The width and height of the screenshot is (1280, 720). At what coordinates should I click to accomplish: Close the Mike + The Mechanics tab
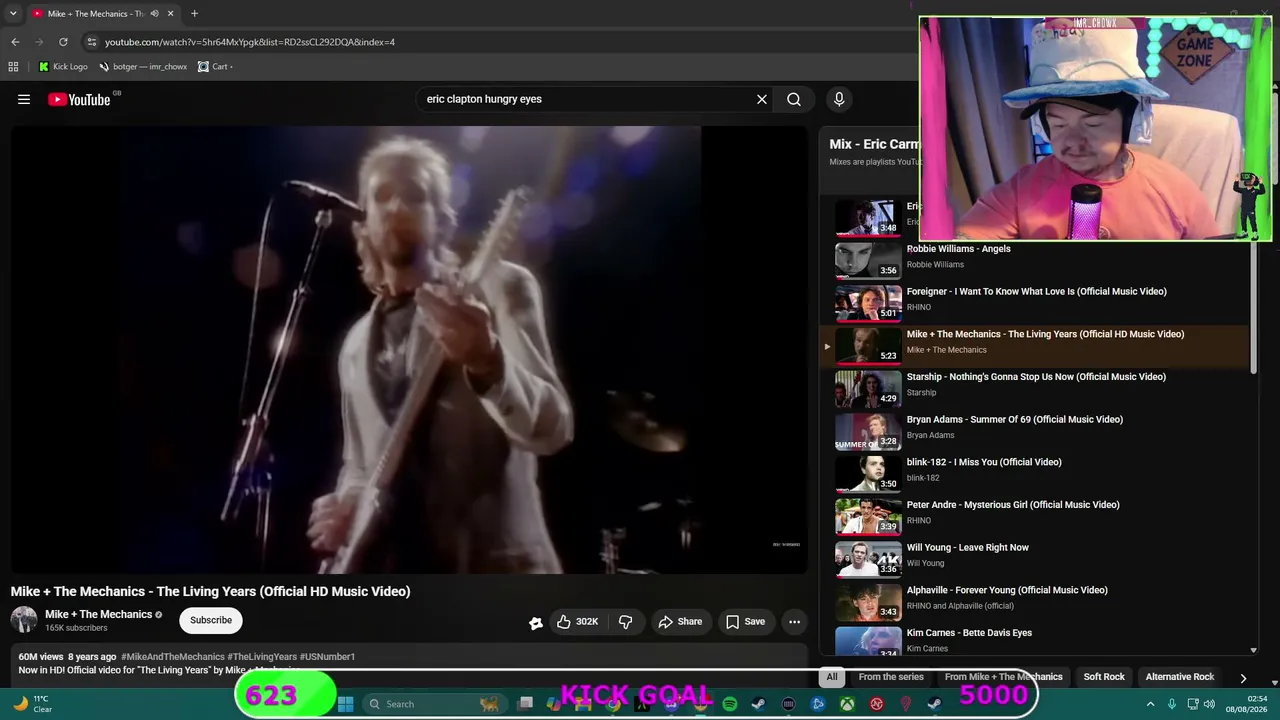coord(170,14)
